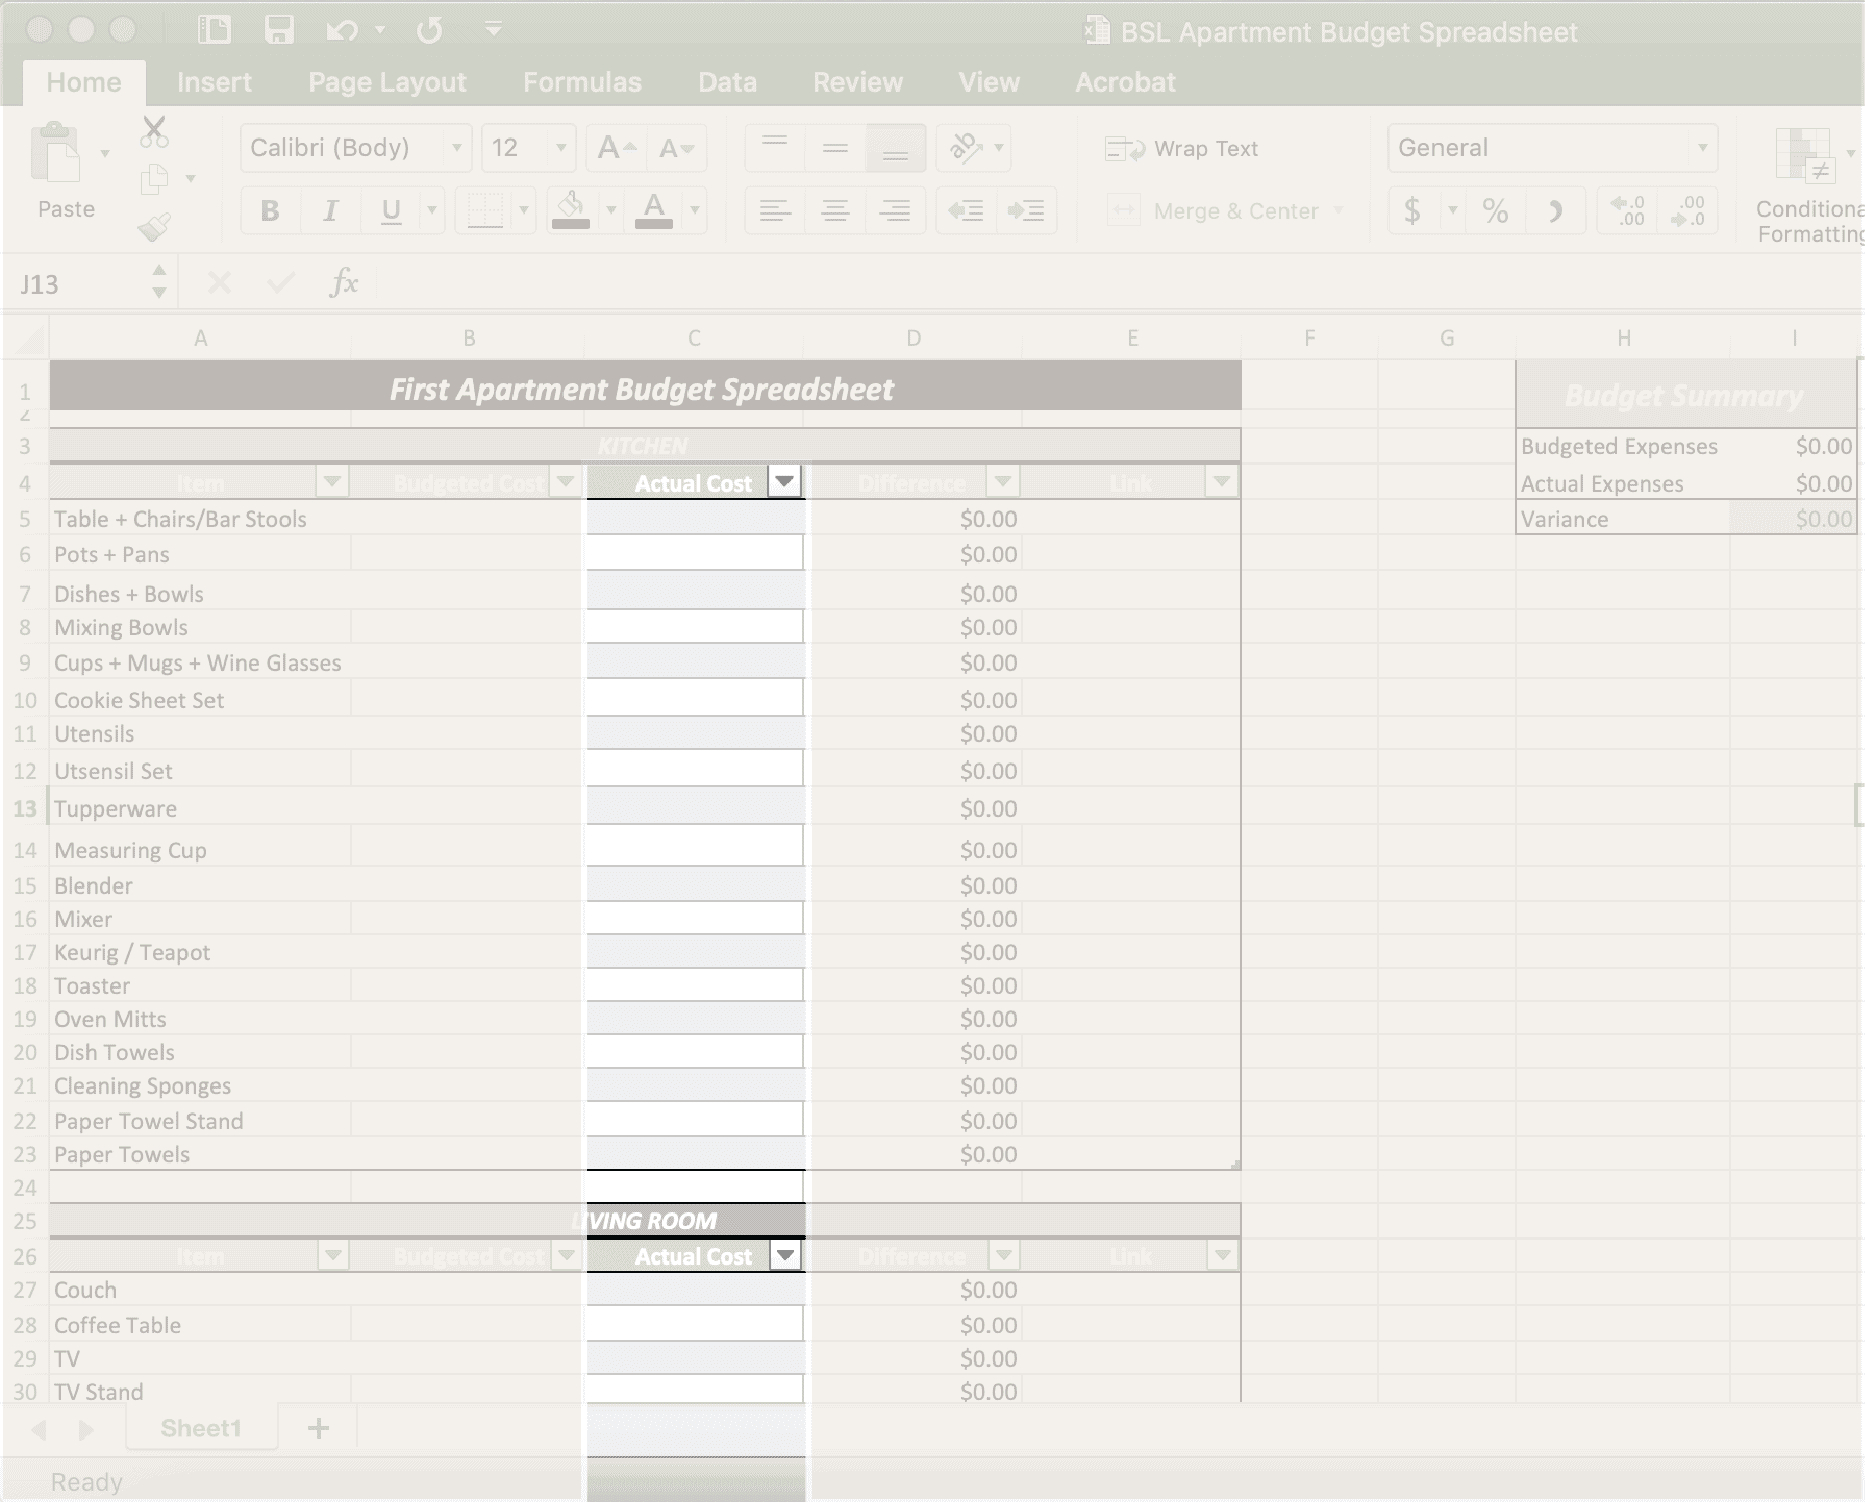Open Kitchen Link column filter dropdown
This screenshot has width=1865, height=1503.
tap(1222, 482)
